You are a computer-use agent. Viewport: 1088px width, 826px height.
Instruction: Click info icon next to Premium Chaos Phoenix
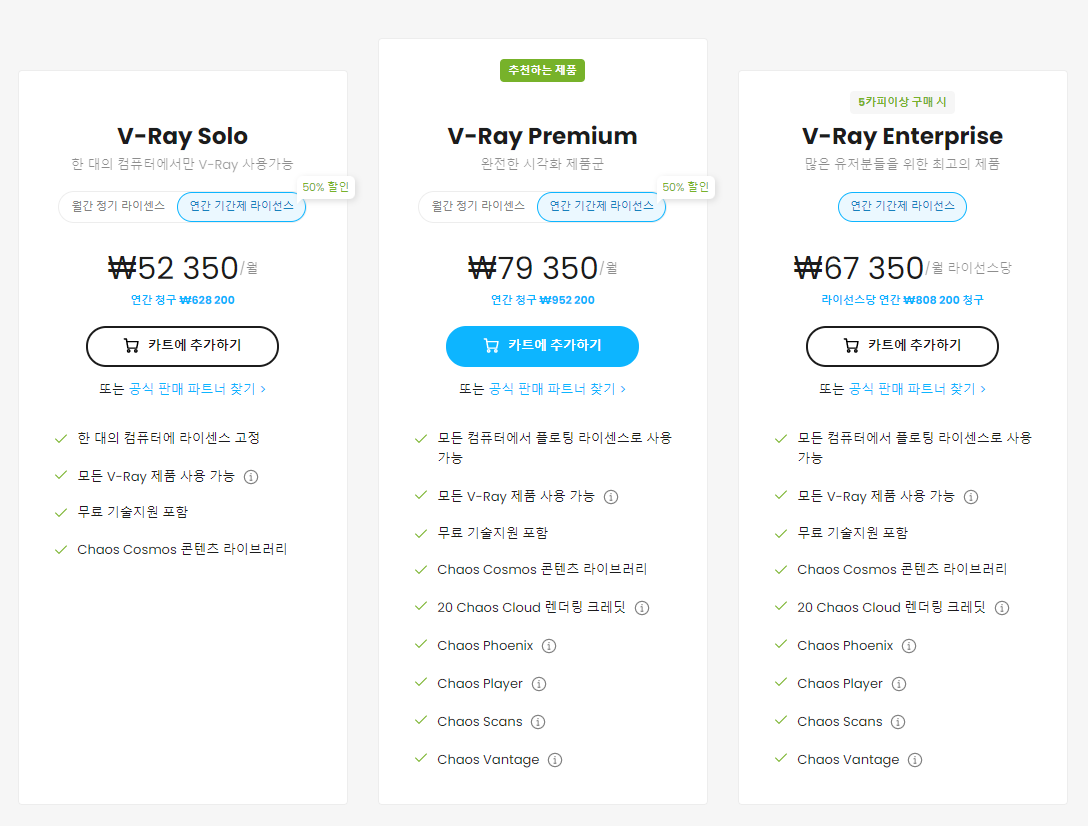(x=549, y=646)
